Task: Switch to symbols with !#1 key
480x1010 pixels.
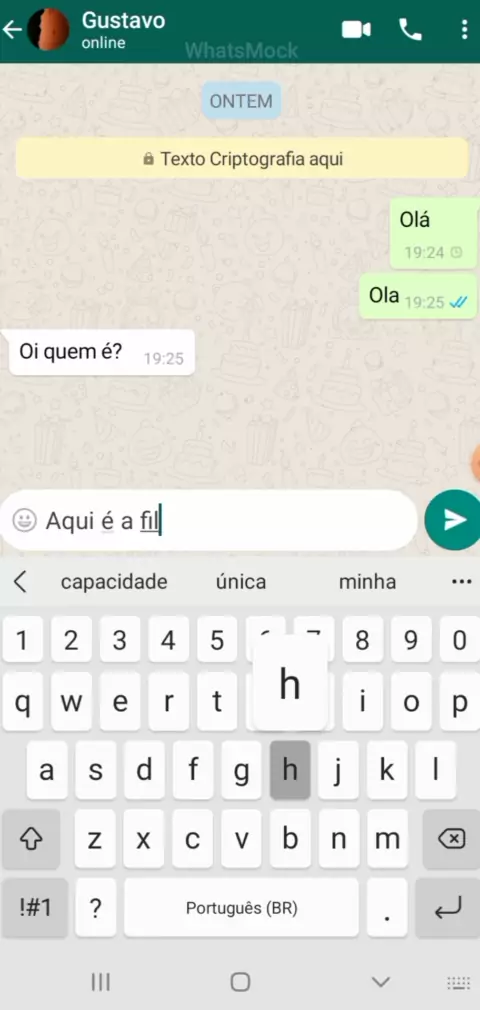Action: click(35, 908)
